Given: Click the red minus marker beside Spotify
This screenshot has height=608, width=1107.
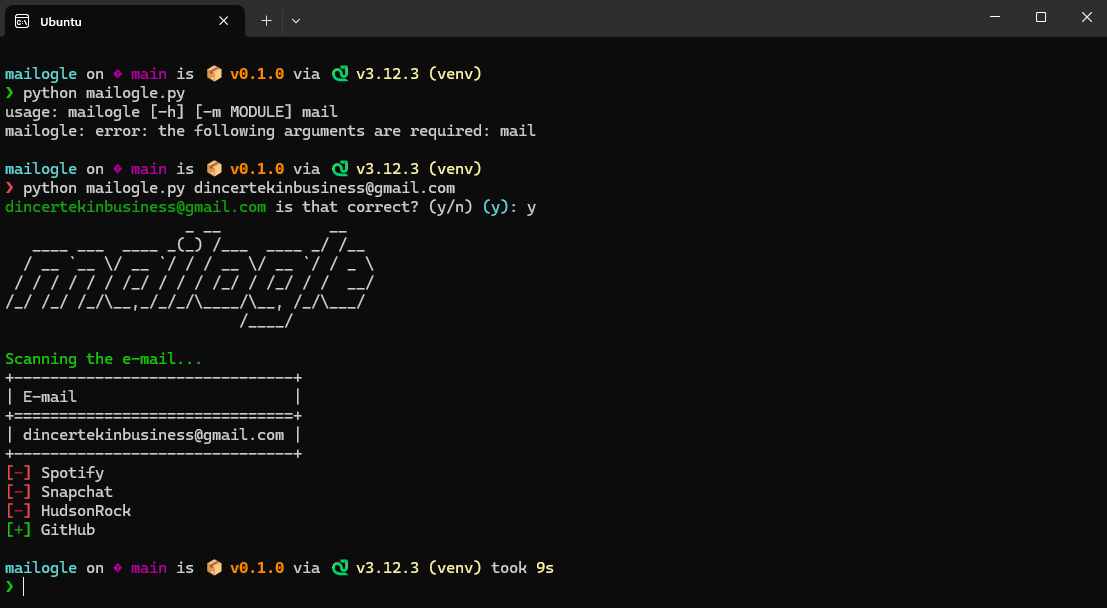Looking at the screenshot, I should [x=18, y=472].
